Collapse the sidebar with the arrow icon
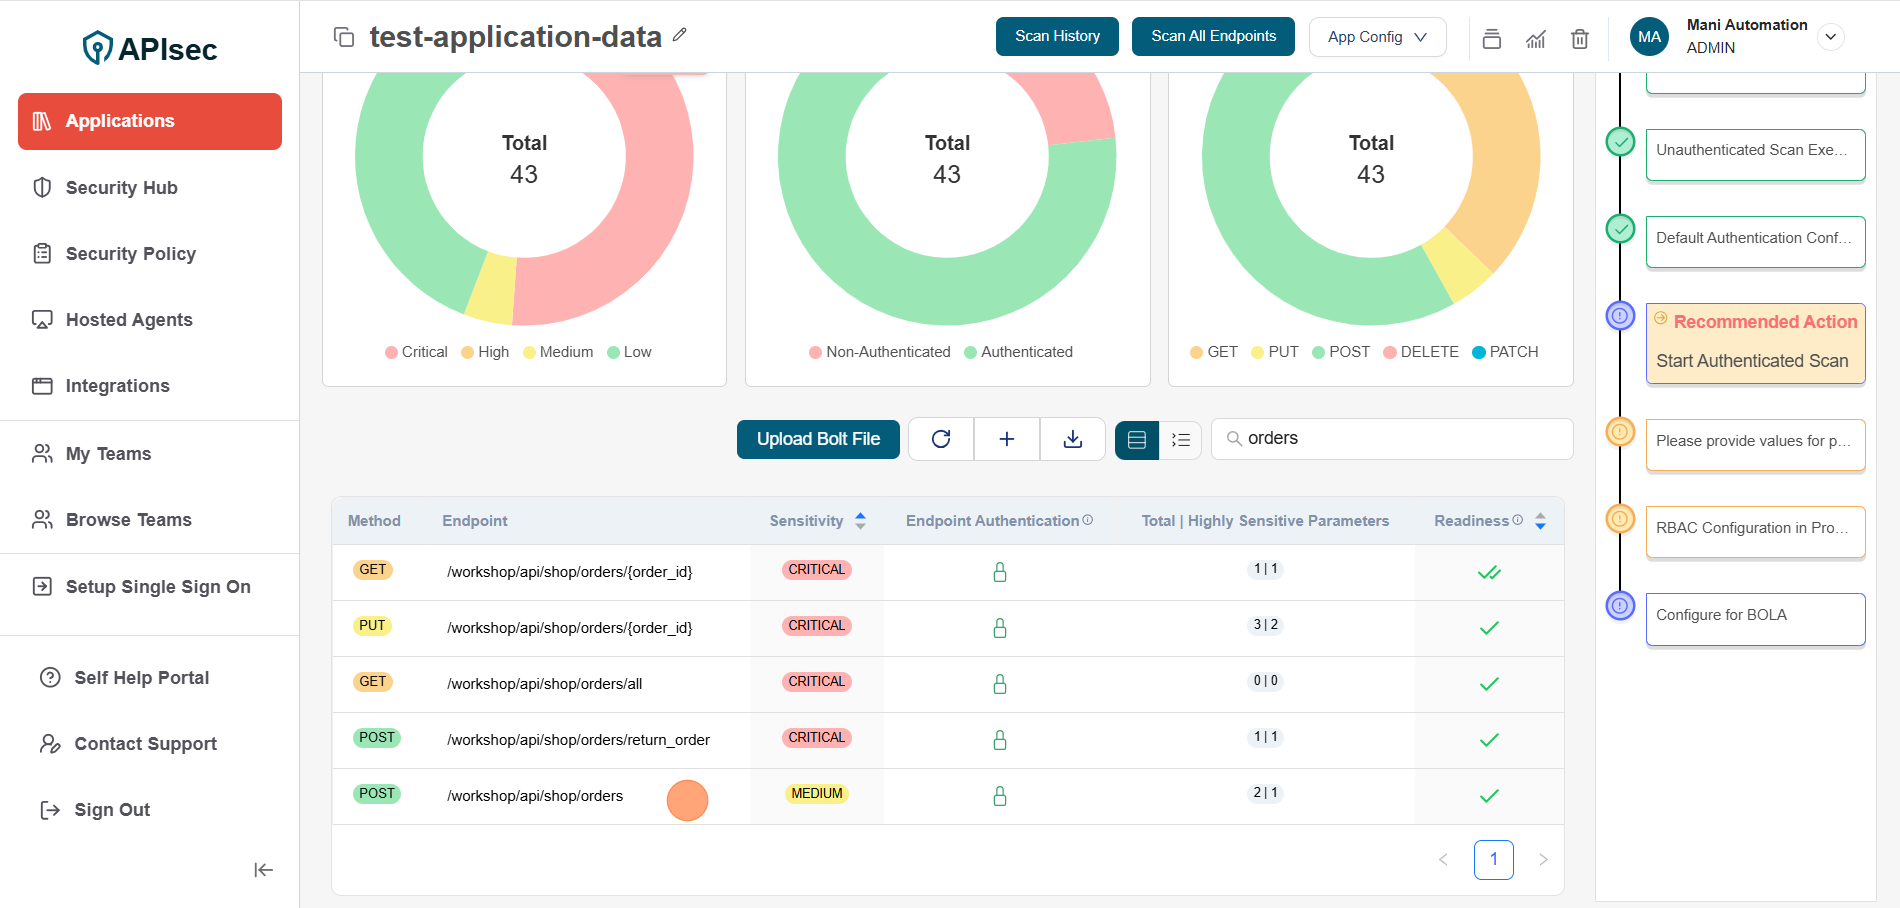This screenshot has height=908, width=1900. click(263, 870)
